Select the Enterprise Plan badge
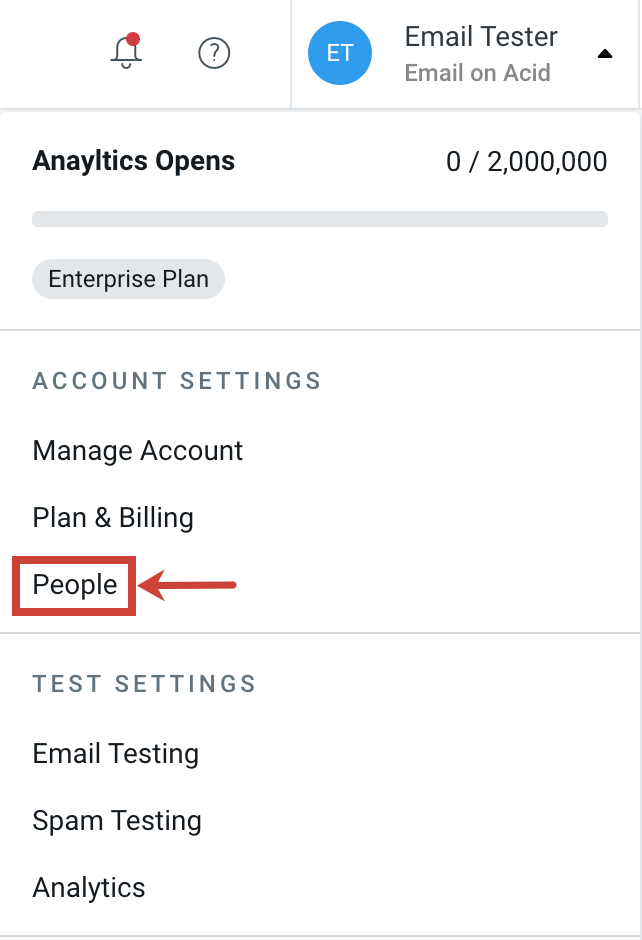642x940 pixels. pos(128,279)
